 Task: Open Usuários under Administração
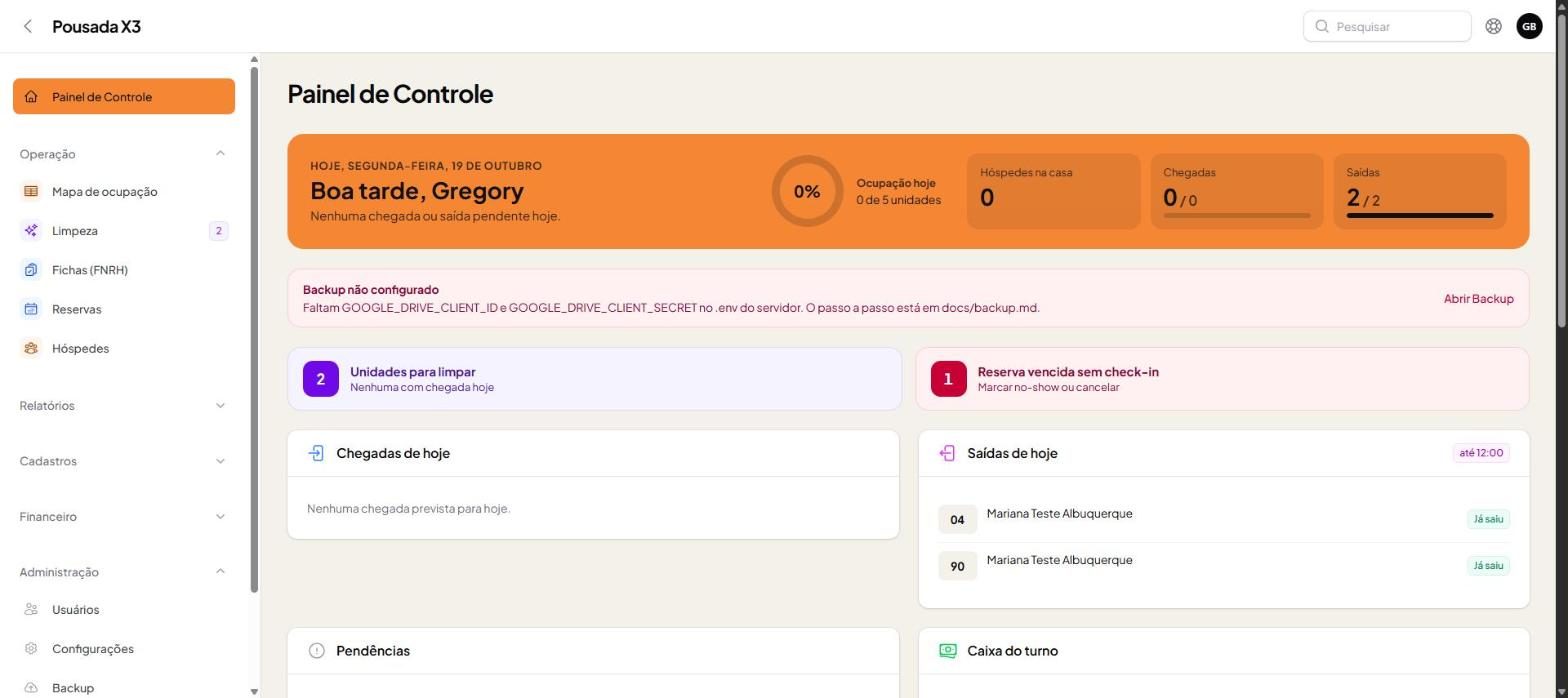click(124, 609)
